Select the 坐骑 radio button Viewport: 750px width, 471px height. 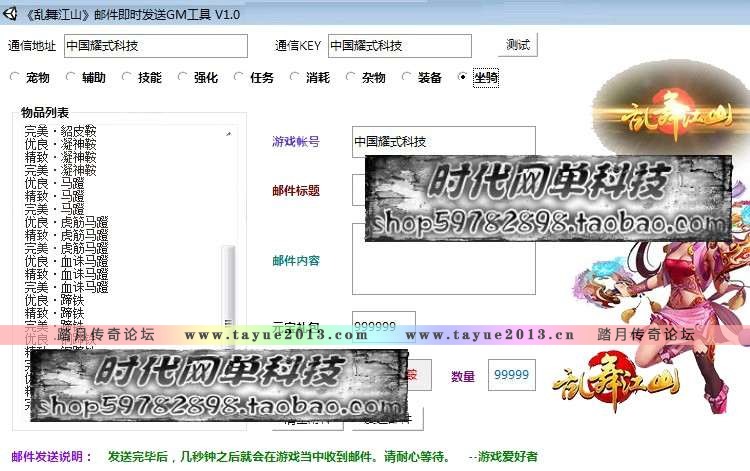coord(463,77)
